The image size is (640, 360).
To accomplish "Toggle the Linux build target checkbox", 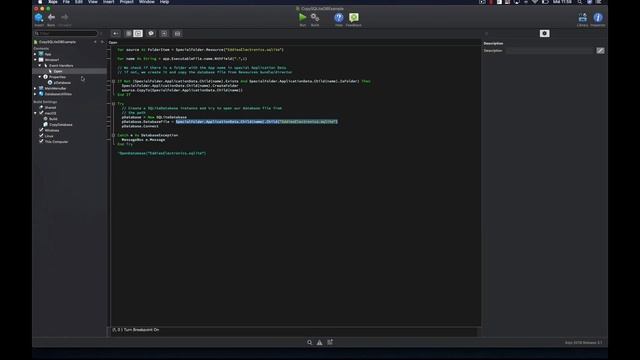I will point(41,136).
